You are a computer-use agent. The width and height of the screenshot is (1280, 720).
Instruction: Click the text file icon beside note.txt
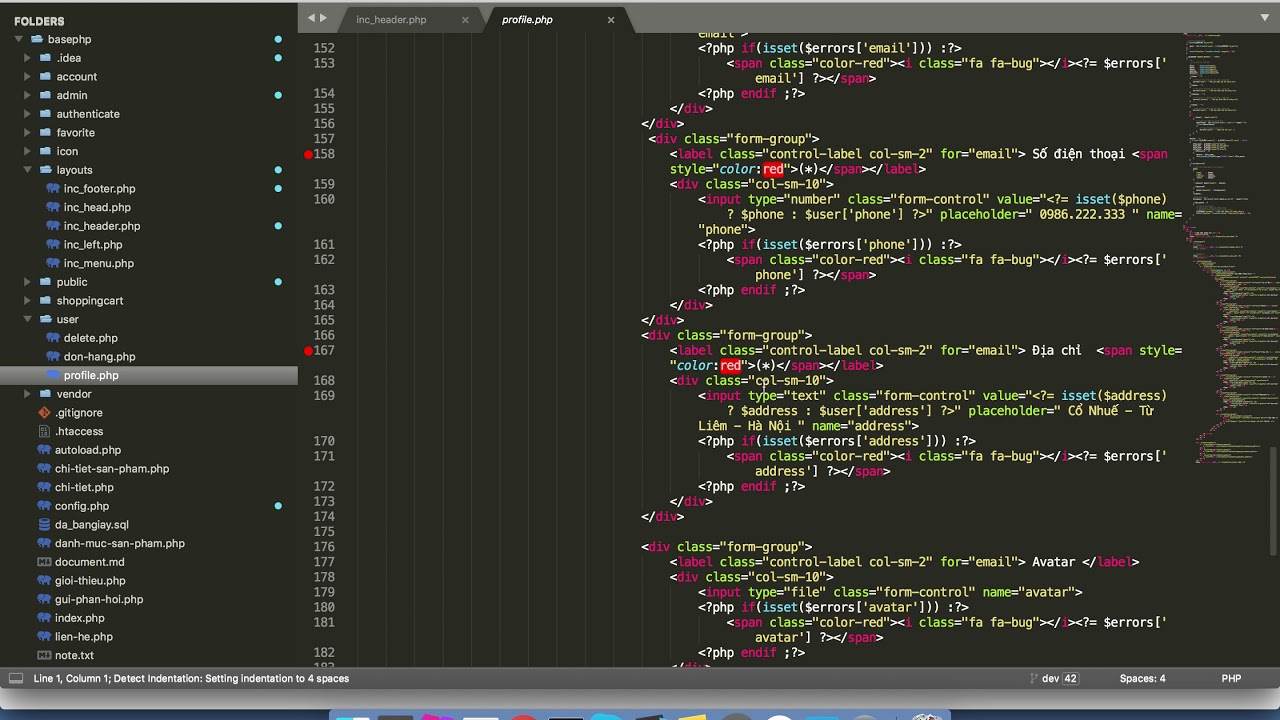click(44, 655)
